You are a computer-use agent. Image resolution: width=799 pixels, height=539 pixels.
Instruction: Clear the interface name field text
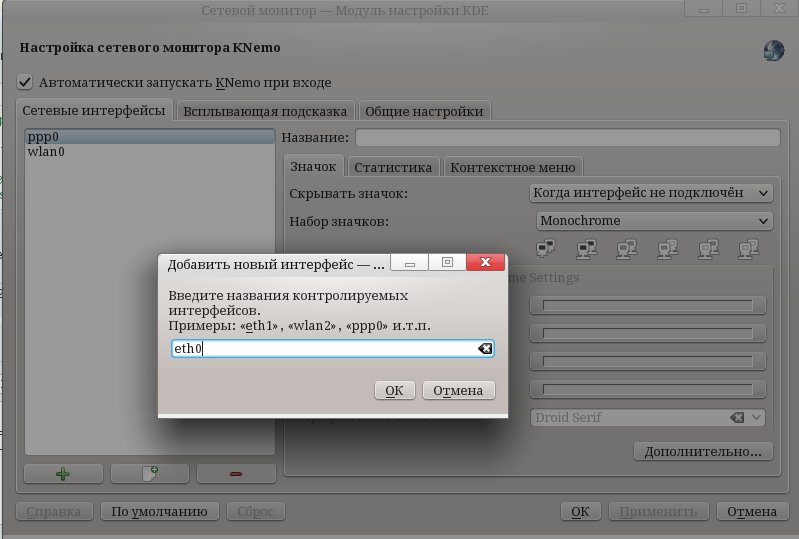[x=485, y=348]
